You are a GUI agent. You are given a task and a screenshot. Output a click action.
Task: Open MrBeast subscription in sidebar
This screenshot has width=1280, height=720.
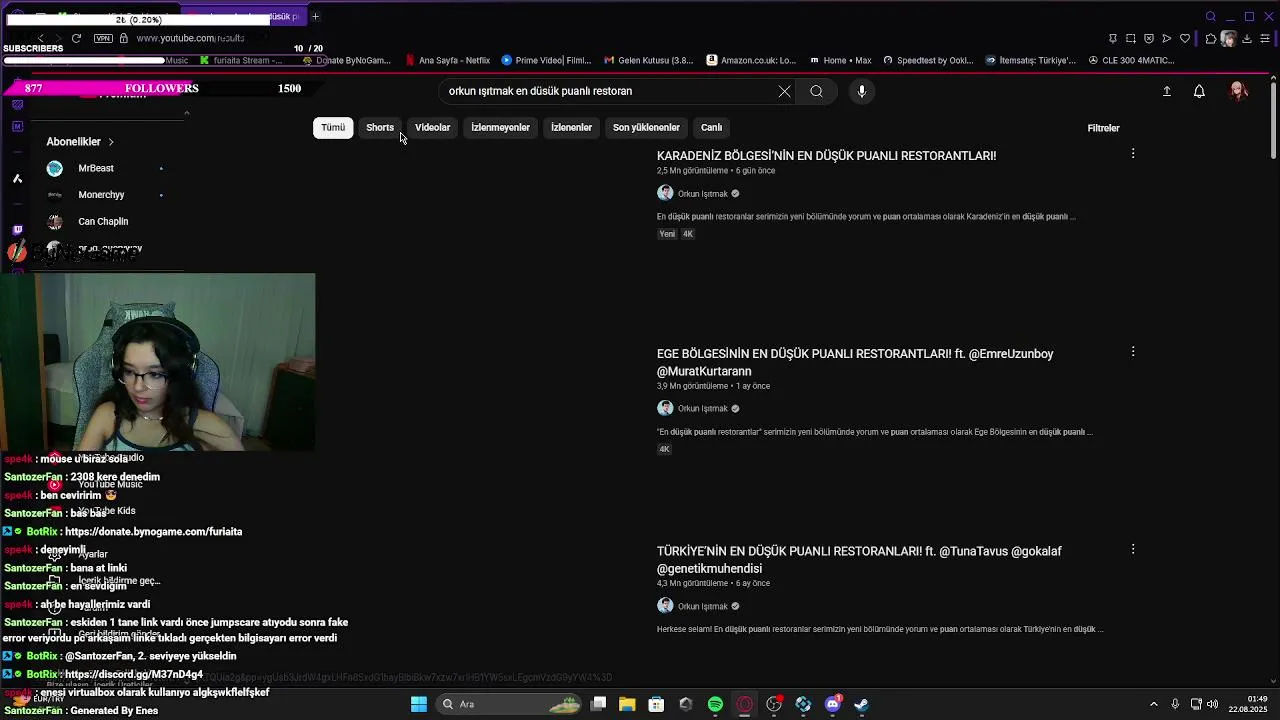pyautogui.click(x=96, y=168)
